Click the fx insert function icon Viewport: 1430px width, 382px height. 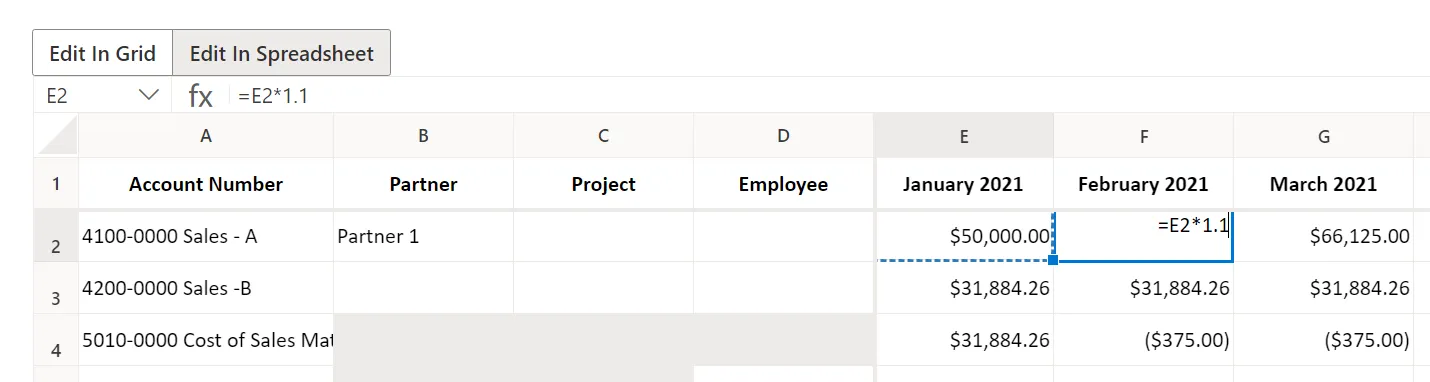(201, 96)
